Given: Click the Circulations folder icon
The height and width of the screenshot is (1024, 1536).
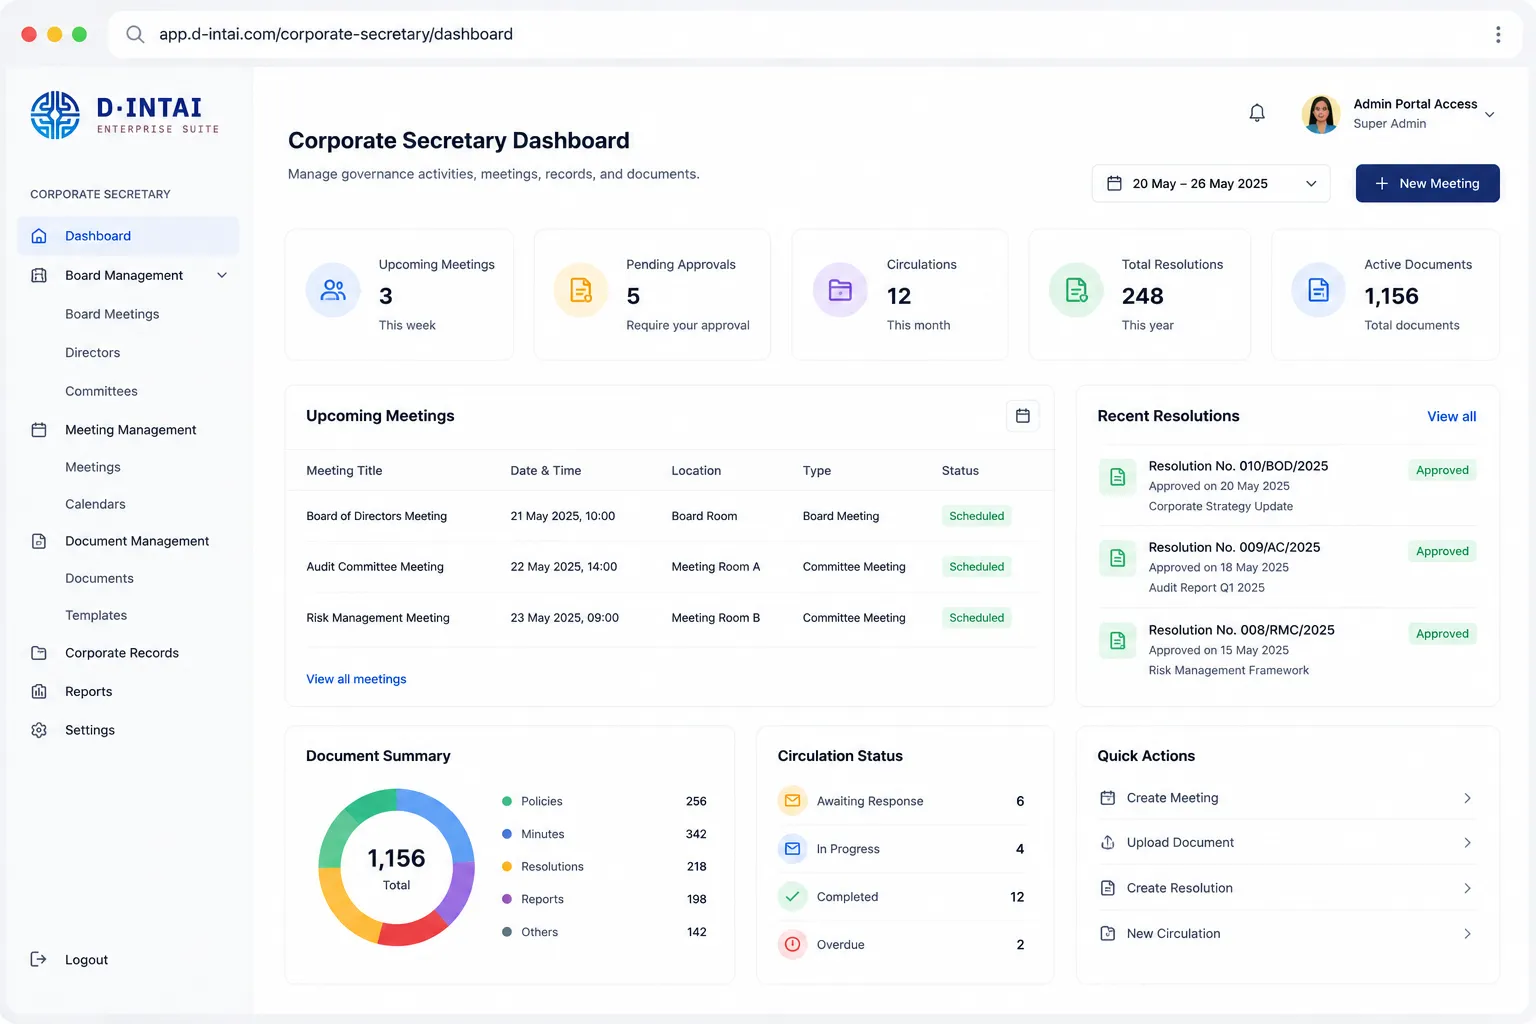Looking at the screenshot, I should pos(840,290).
